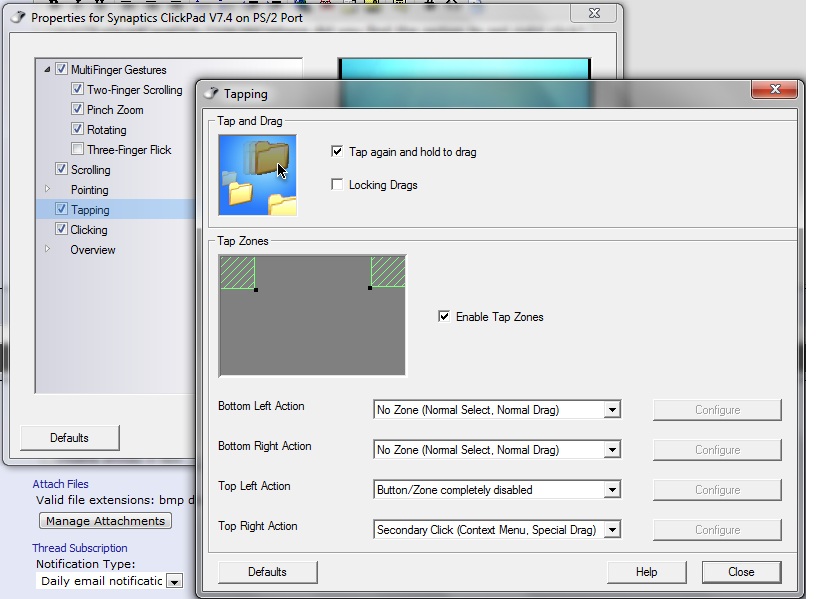The image size is (819, 599).
Task: Disable the Rotating gesture checkbox
Action: 77,128
